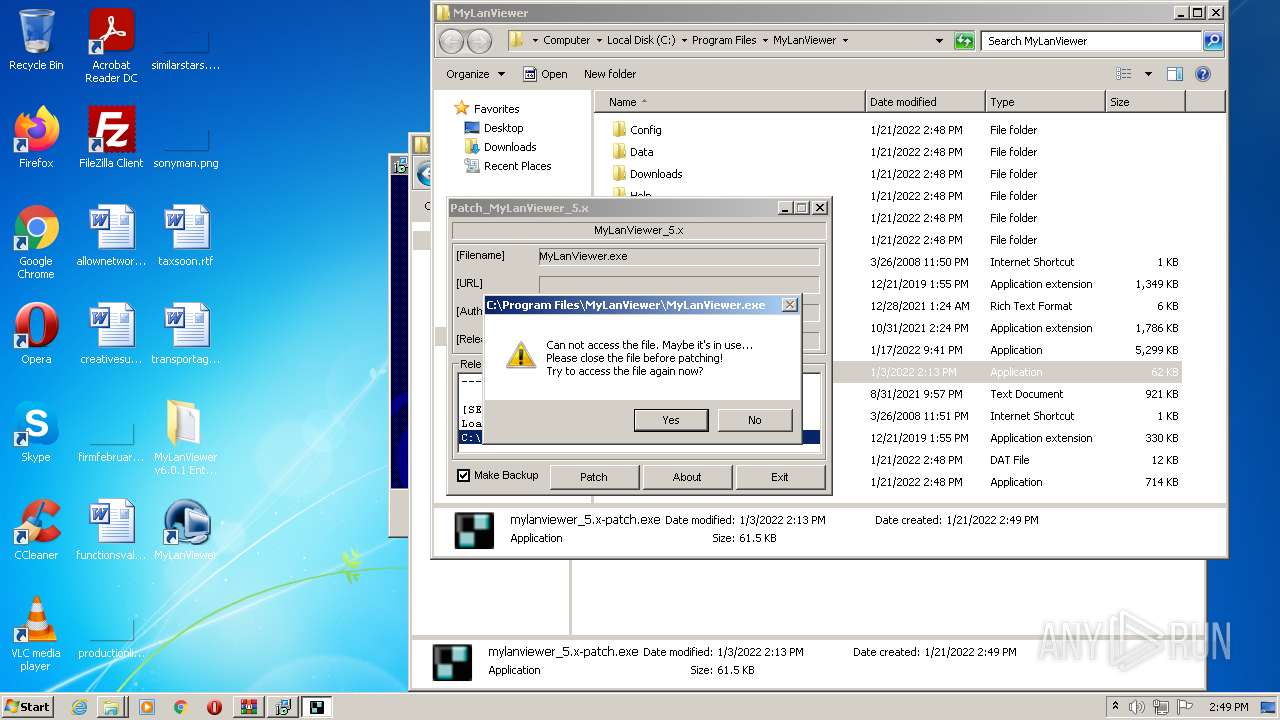Screen dimensions: 1280x720
Task: Click Chrome taskbar icon
Action: [180, 707]
